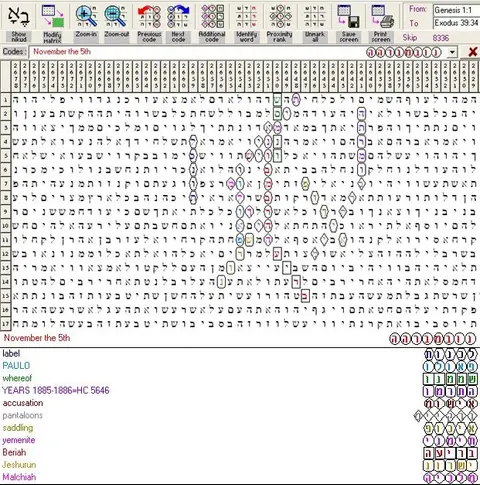Select 'YEARS 1885-1886=HC 5646' entry
480x485 pixels.
click(x=56, y=390)
